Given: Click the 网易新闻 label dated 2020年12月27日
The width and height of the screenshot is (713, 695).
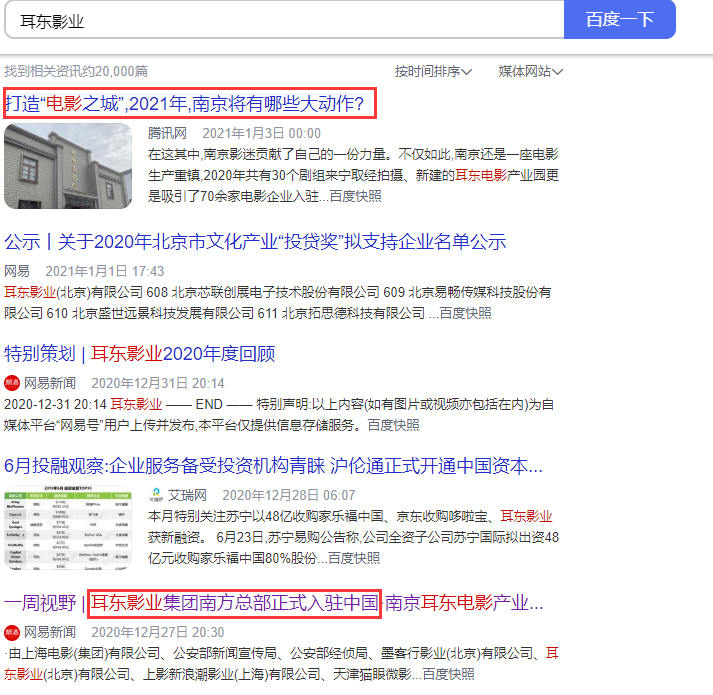Looking at the screenshot, I should pyautogui.click(x=50, y=632).
